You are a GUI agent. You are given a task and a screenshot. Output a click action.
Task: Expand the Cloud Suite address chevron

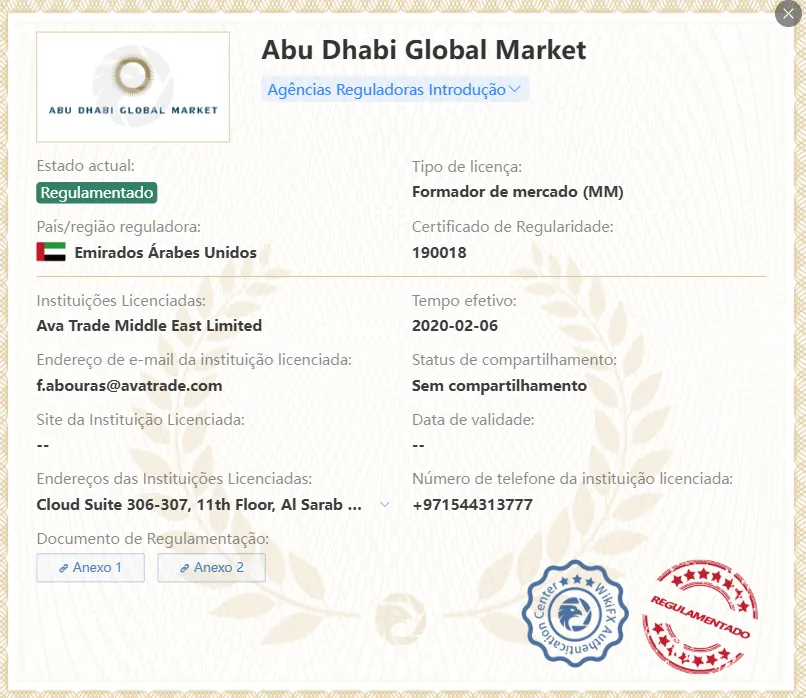[x=384, y=505]
